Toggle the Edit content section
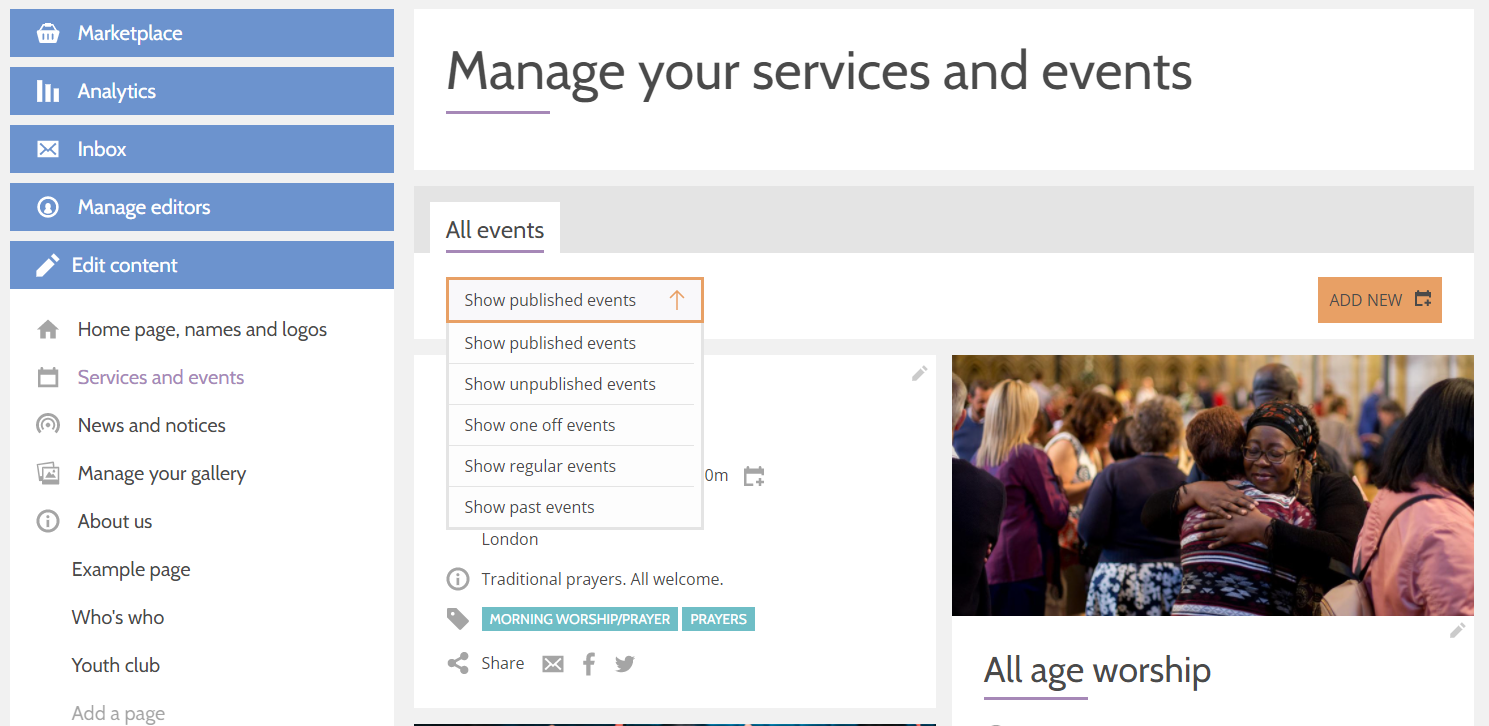 [x=202, y=265]
